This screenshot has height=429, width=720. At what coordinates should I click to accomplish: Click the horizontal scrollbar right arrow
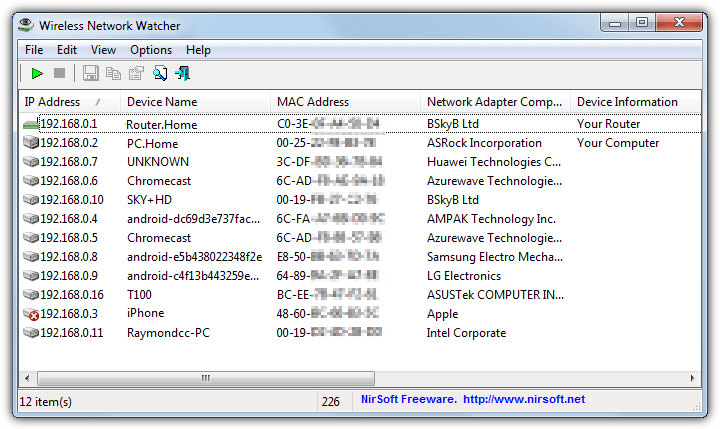(x=692, y=378)
